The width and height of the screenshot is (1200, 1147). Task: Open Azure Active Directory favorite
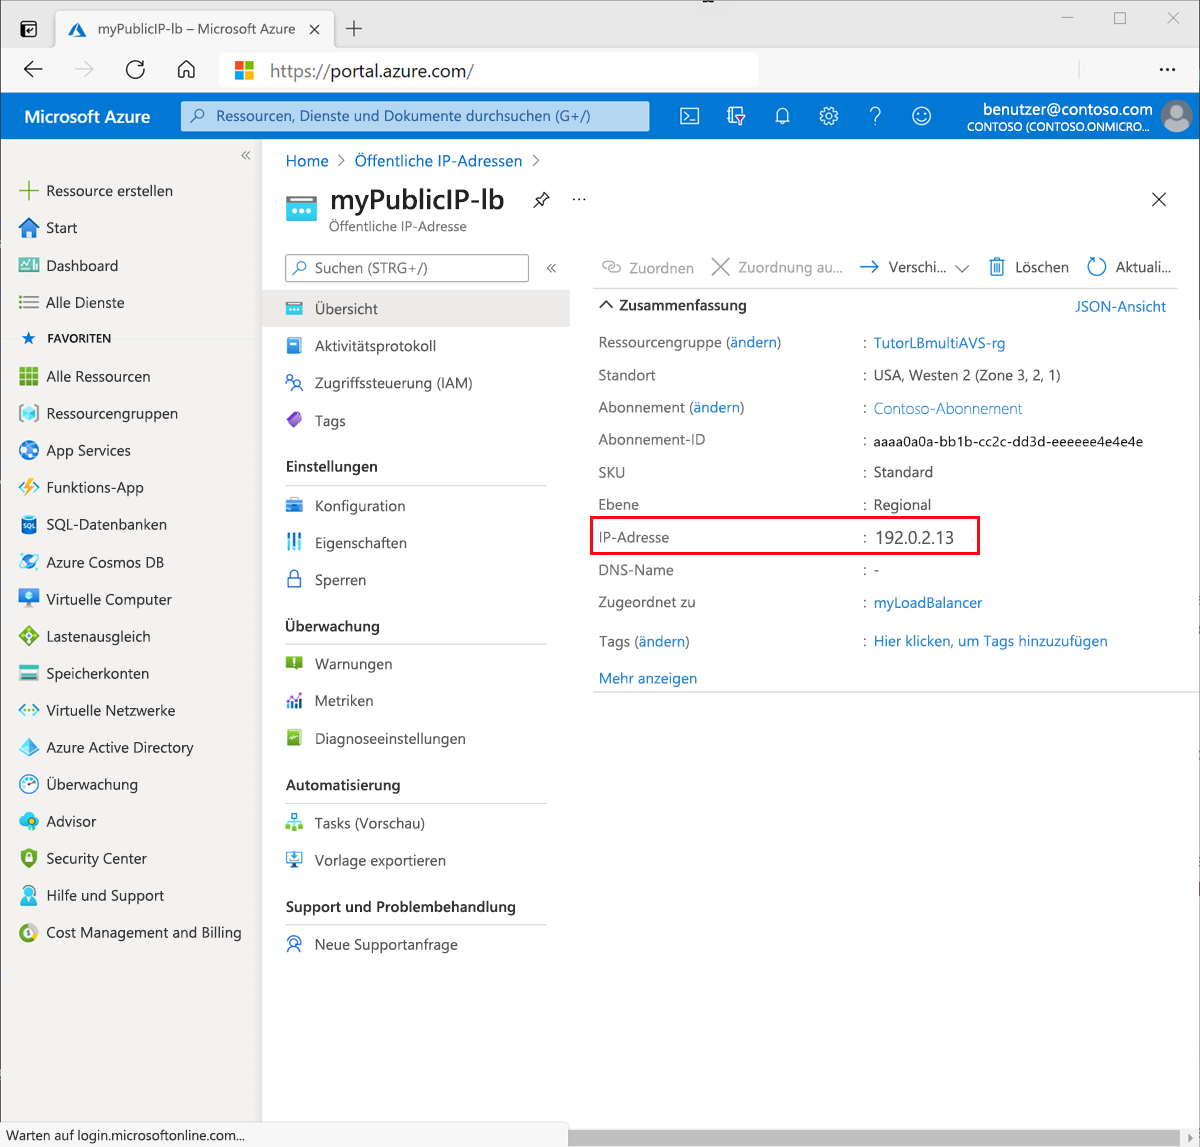pyautogui.click(x=106, y=747)
